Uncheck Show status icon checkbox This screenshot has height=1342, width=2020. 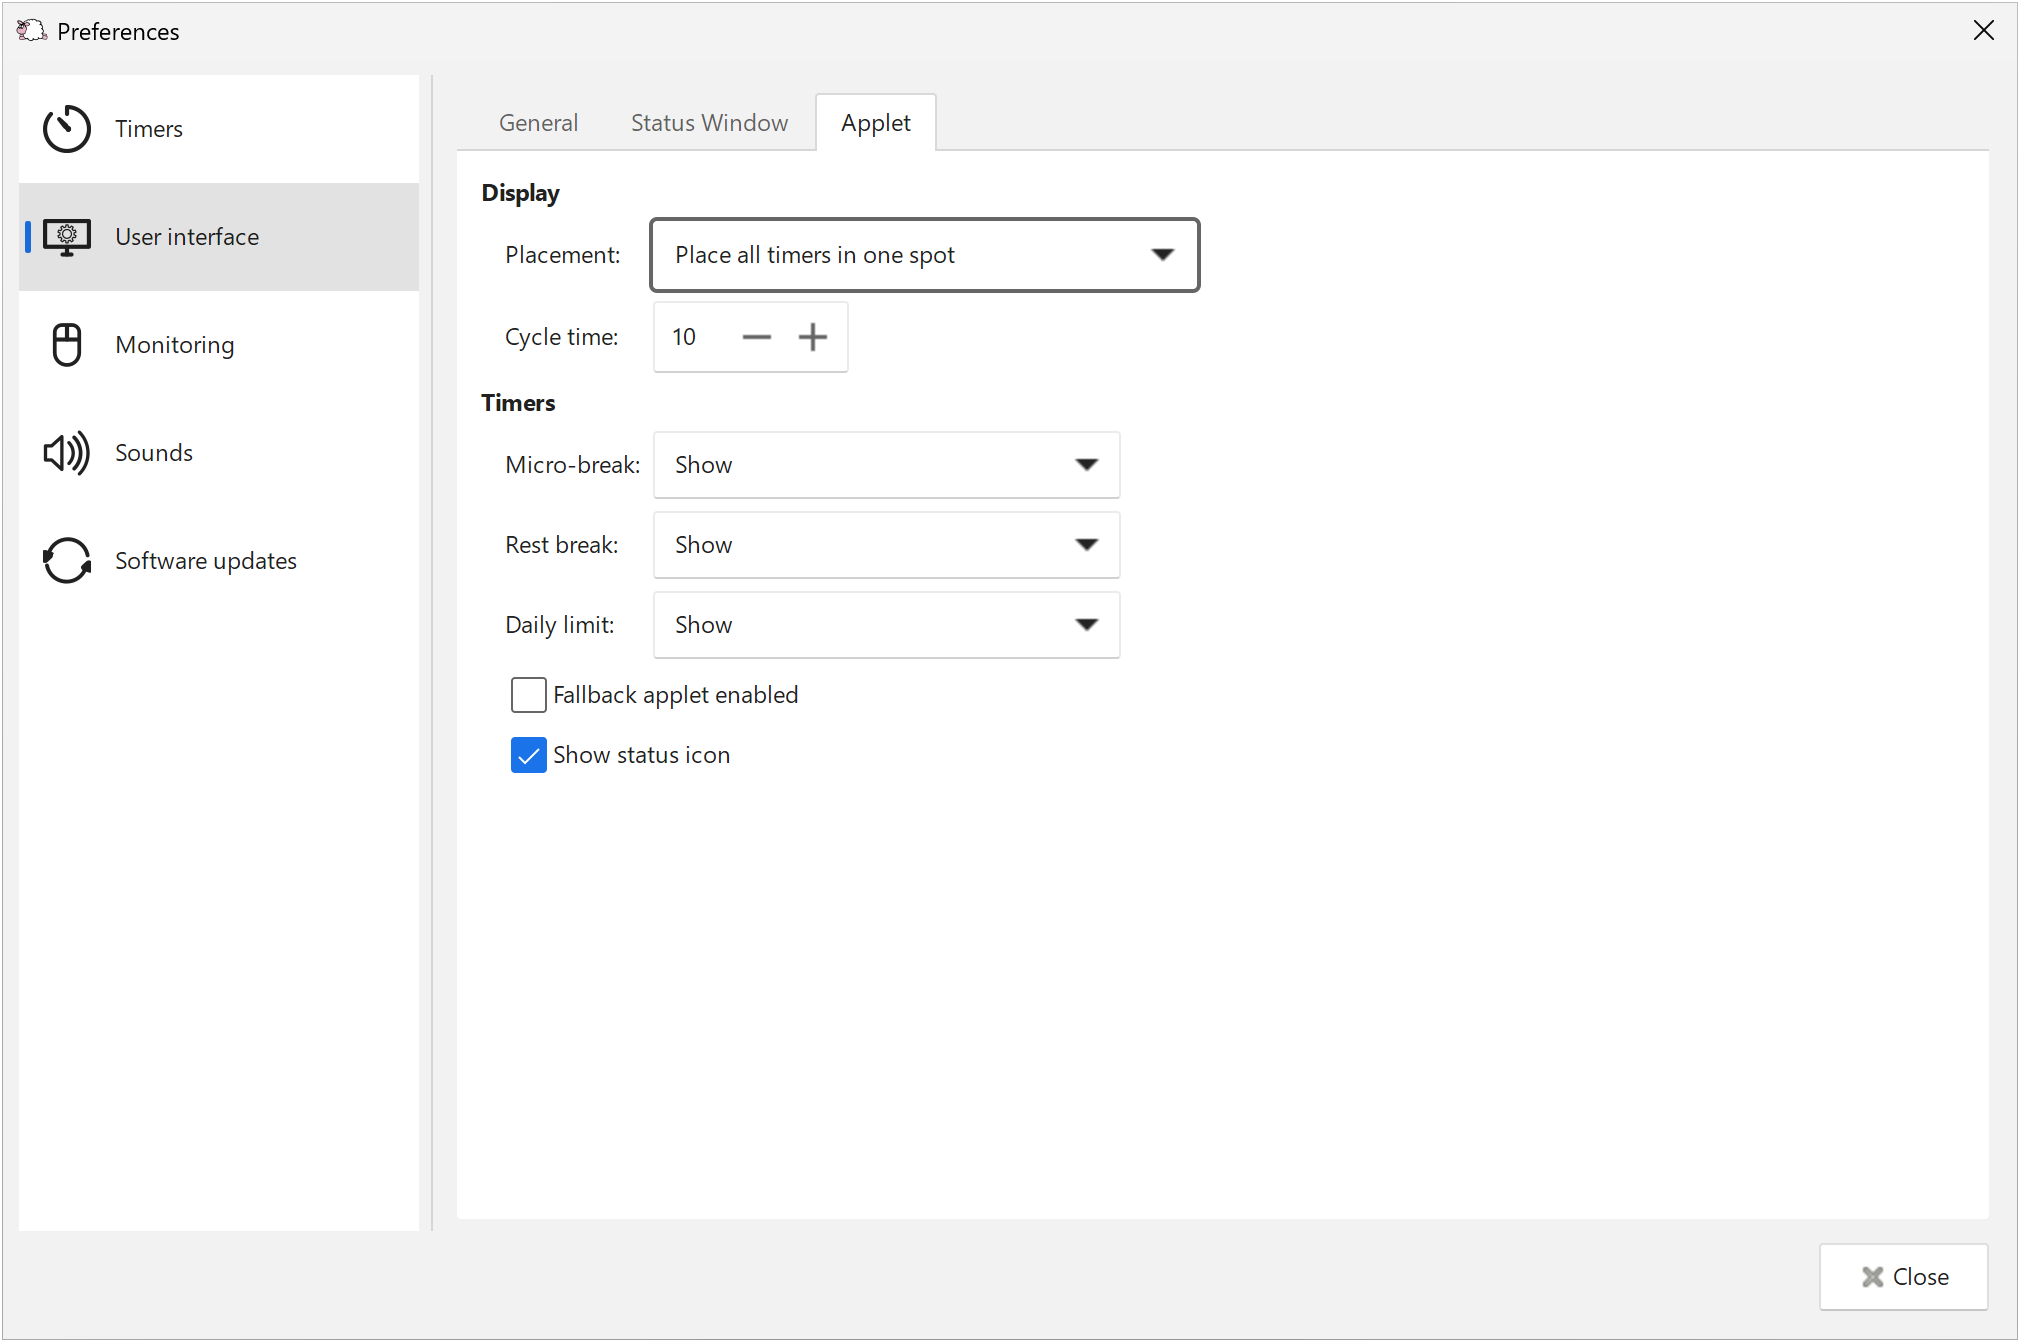(x=529, y=755)
